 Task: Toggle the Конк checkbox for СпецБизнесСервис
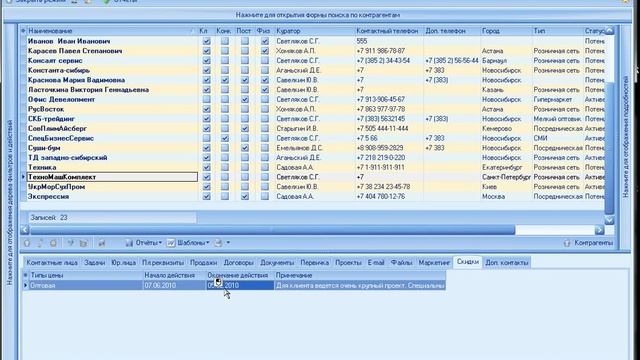(x=225, y=138)
